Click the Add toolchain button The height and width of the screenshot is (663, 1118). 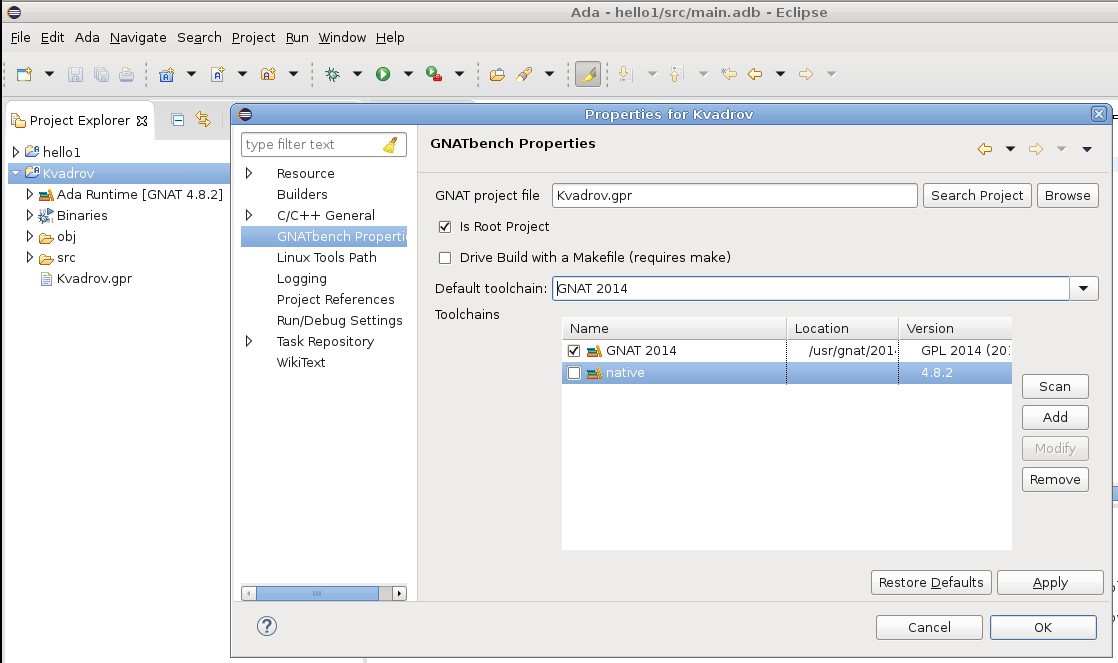1055,417
